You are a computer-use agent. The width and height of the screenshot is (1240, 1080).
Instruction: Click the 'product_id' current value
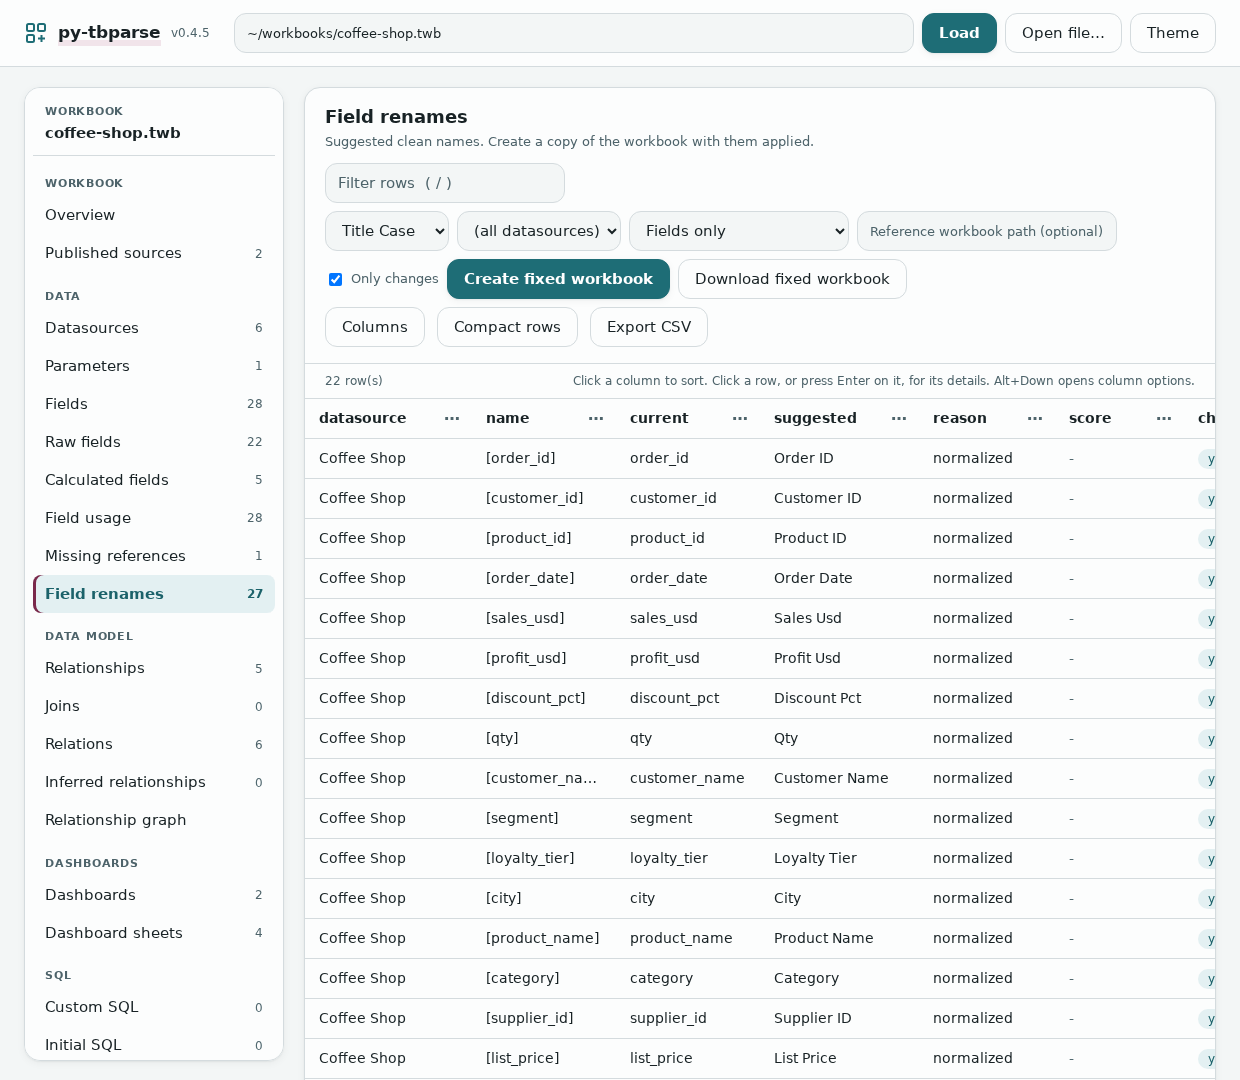pyautogui.click(x=667, y=538)
